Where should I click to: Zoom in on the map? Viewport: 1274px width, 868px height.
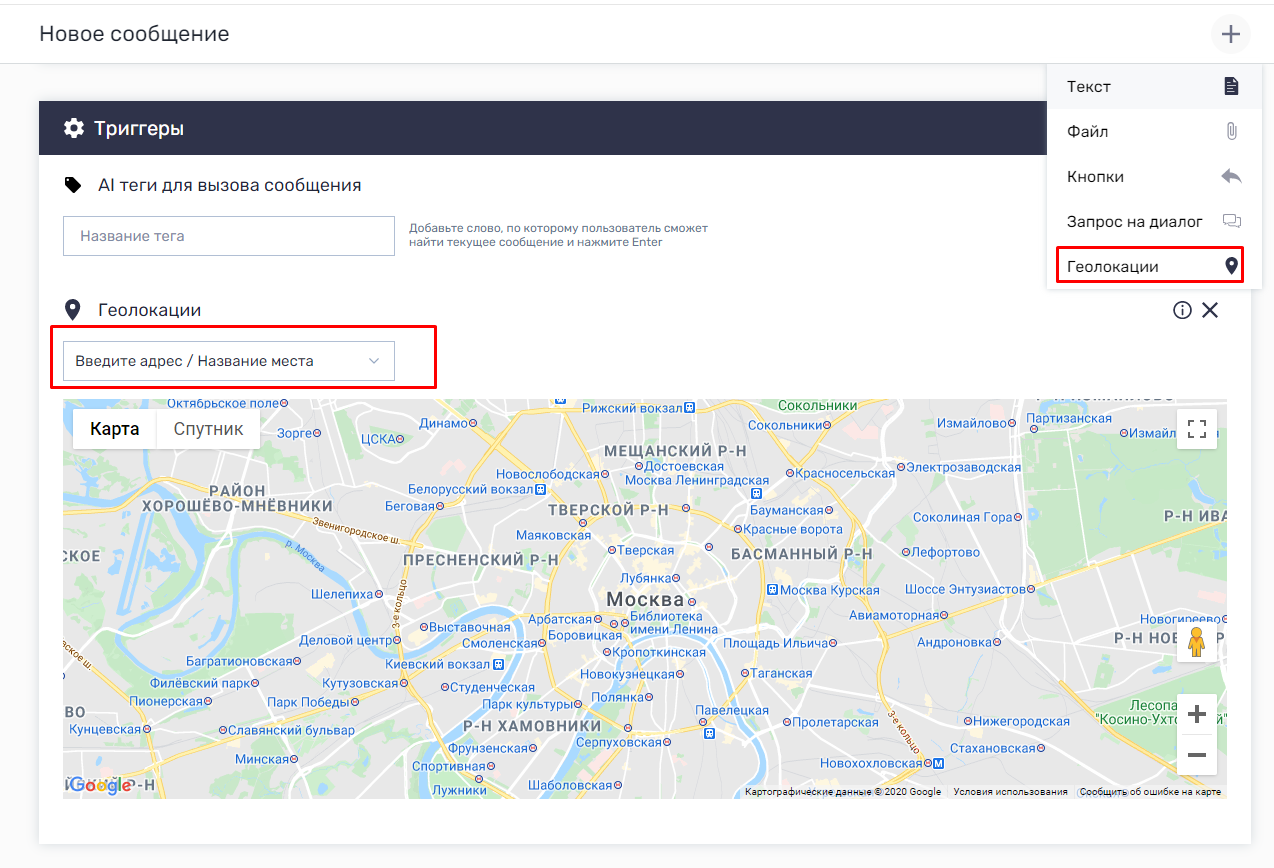tap(1197, 714)
